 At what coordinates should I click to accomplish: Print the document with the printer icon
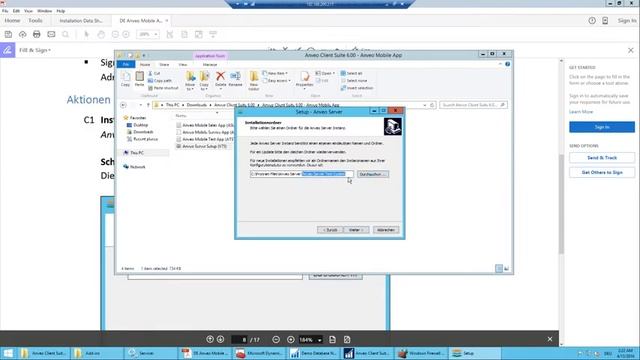[37, 34]
